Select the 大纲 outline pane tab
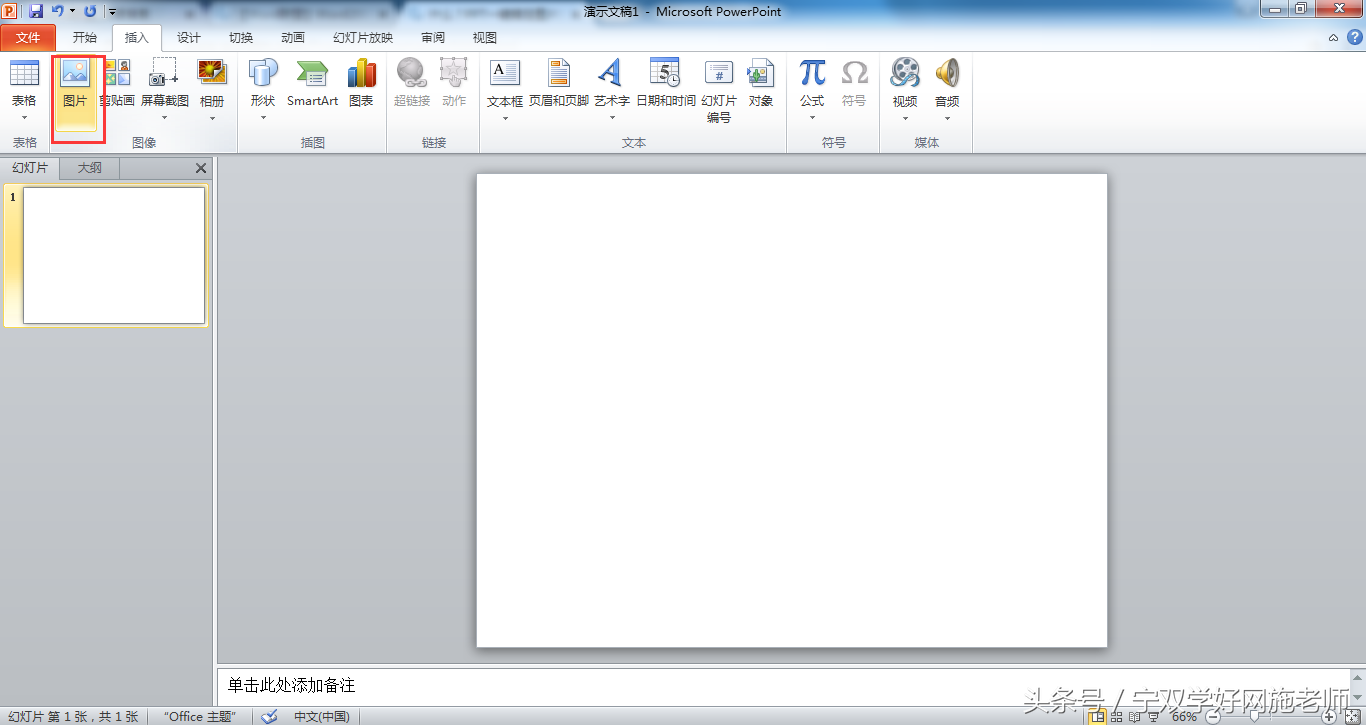Screen dimensions: 1366x725 pyautogui.click(x=90, y=168)
